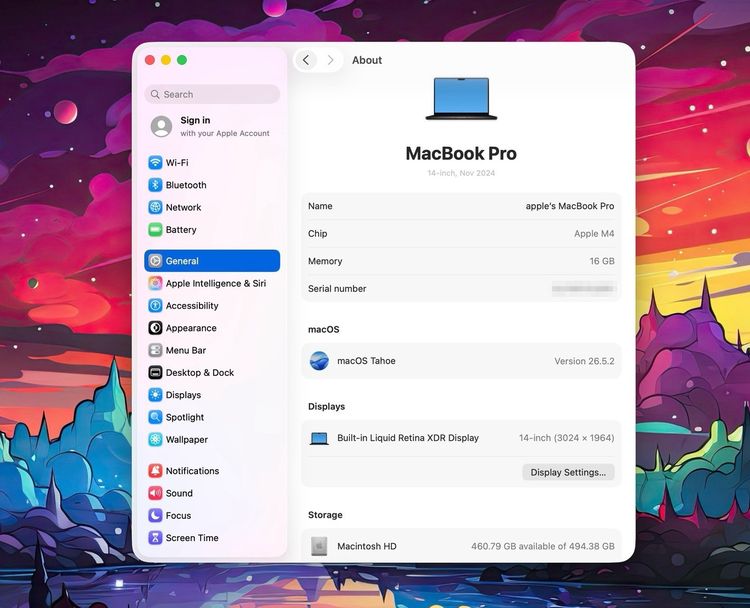Select the Network globe icon

point(155,207)
